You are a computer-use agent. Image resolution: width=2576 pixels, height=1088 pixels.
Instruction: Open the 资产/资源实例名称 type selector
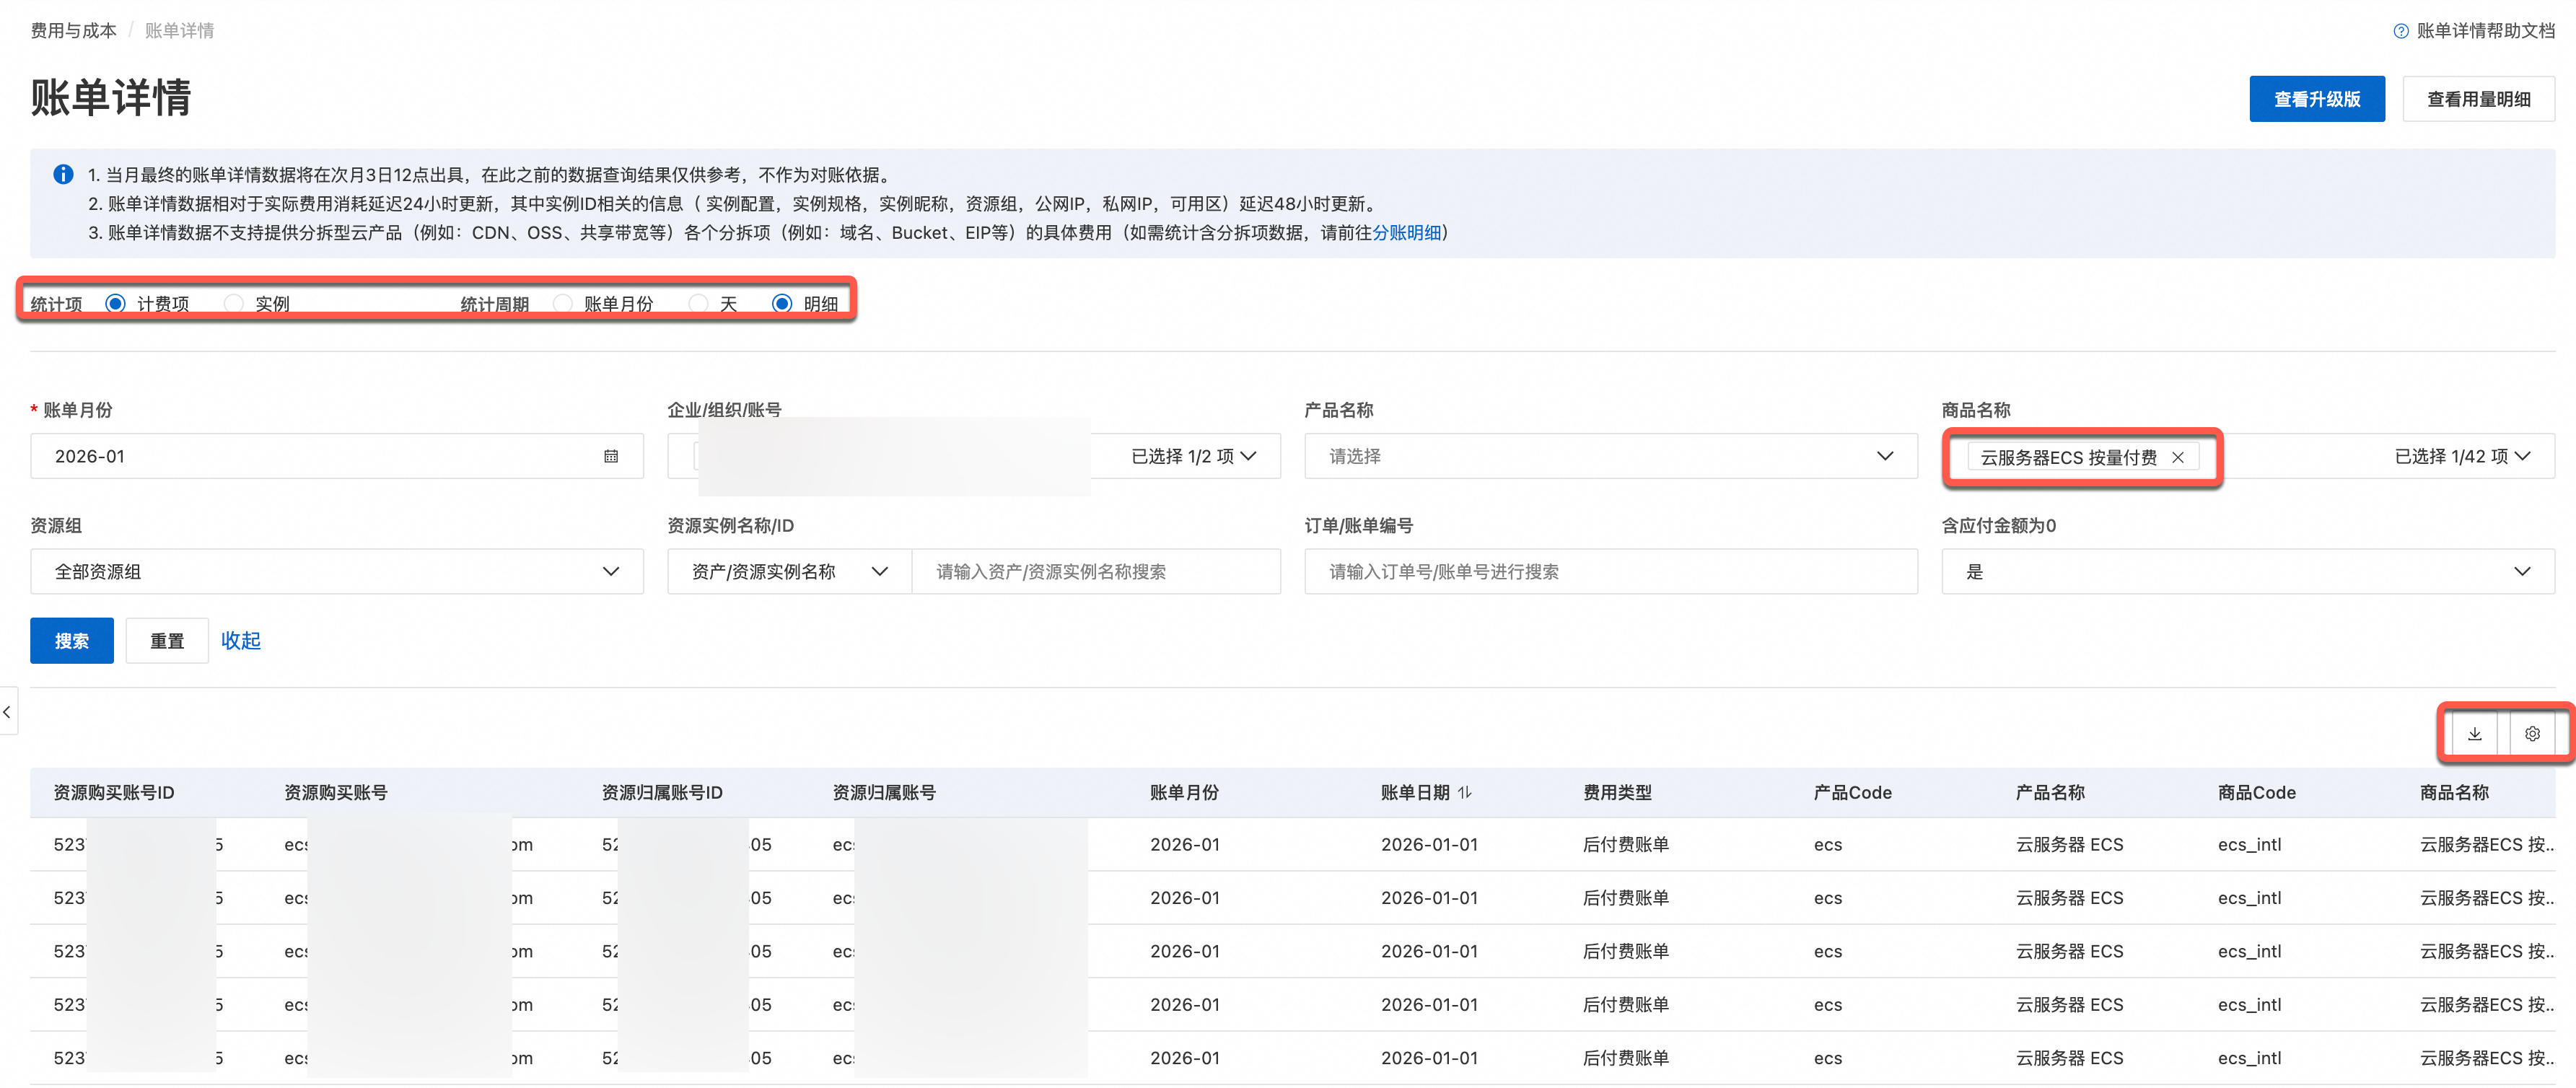(x=789, y=571)
